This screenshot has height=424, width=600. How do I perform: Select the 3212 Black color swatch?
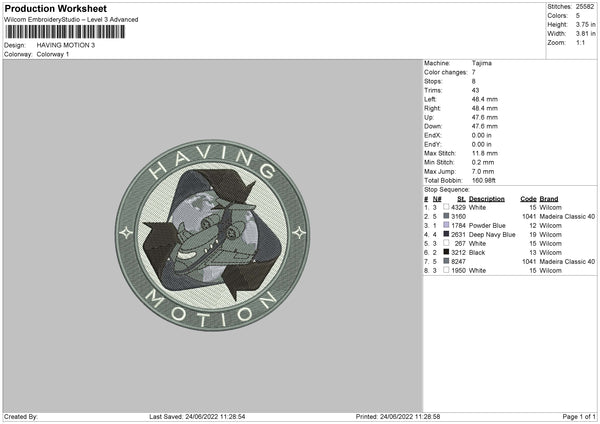point(446,252)
